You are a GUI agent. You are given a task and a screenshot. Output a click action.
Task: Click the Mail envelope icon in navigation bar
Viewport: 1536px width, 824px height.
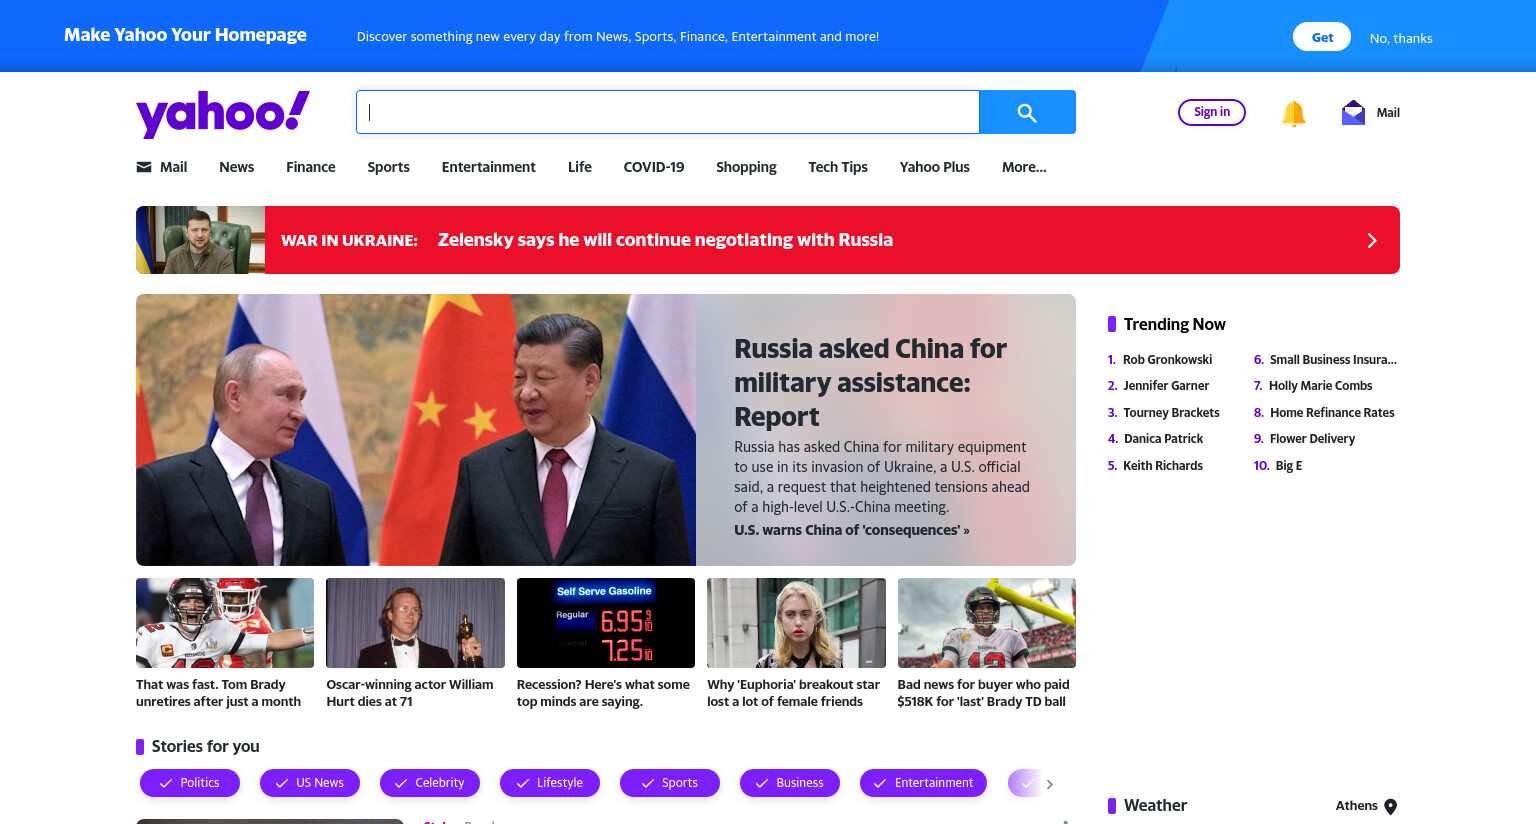coord(144,167)
